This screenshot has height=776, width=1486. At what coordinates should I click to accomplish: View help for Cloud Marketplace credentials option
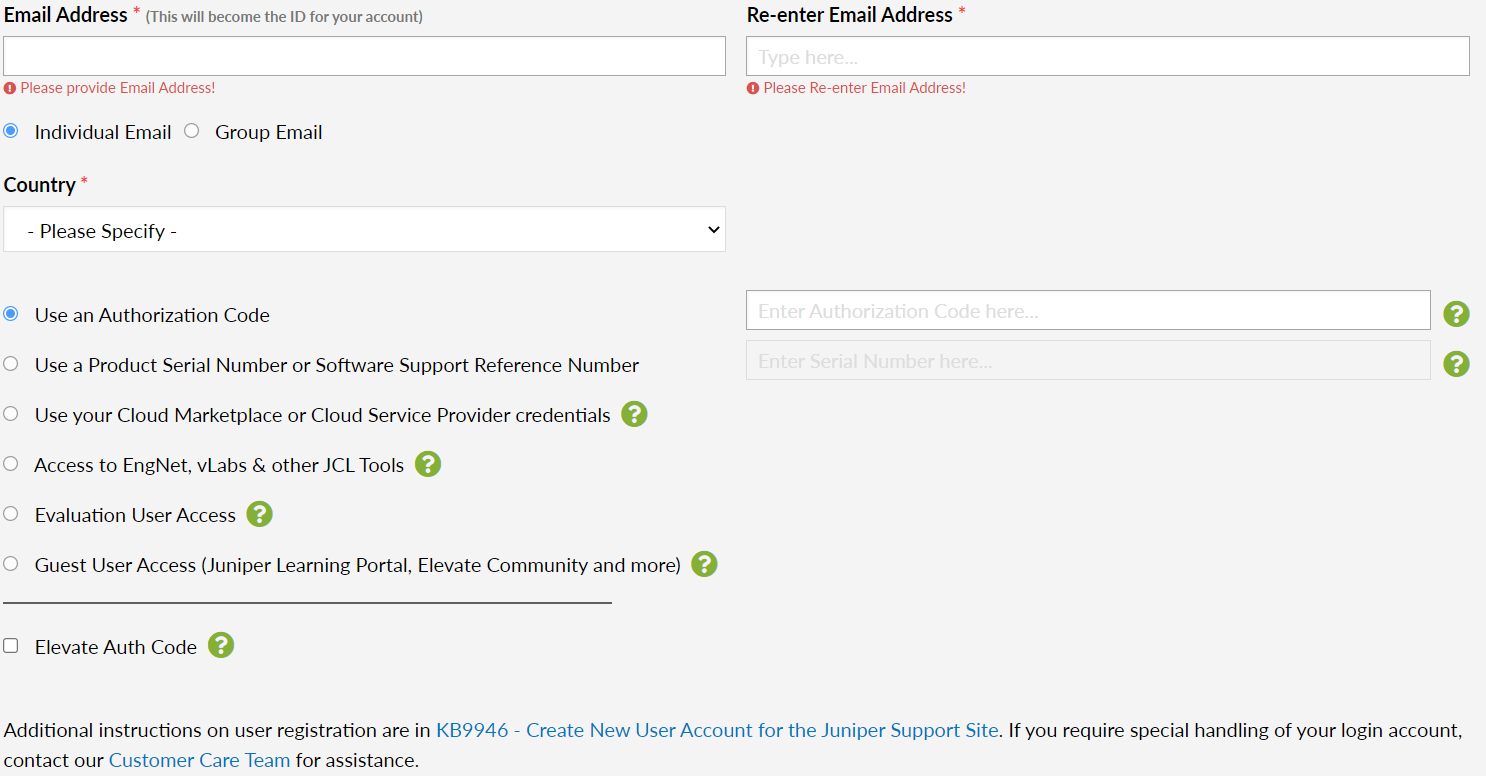coord(633,413)
